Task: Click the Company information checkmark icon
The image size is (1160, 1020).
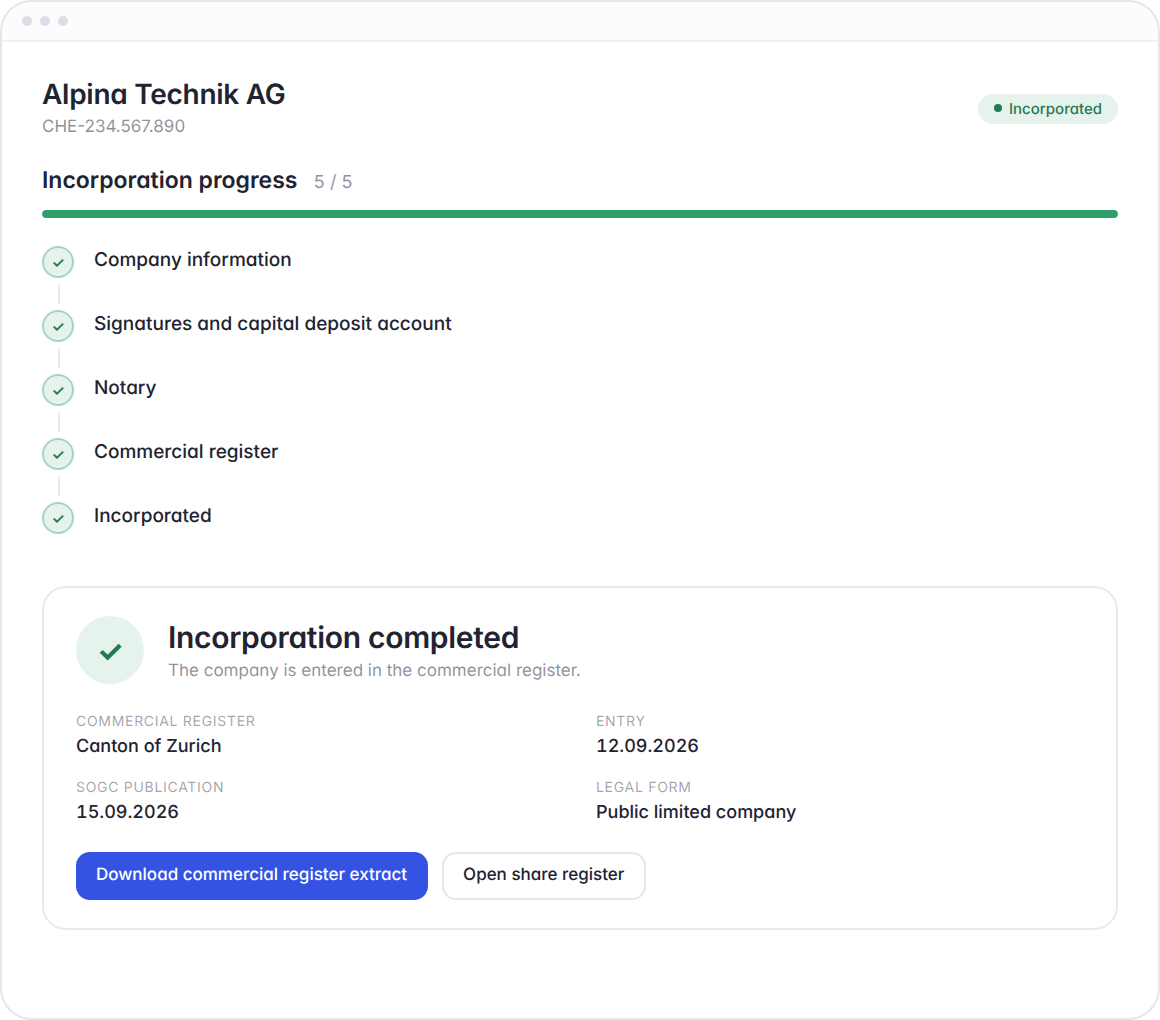Action: (x=58, y=262)
